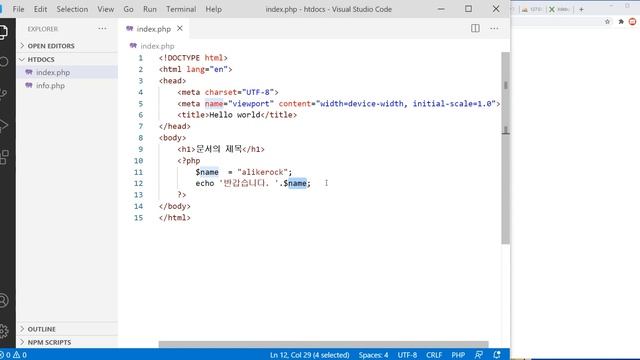Screen dimensions: 640x360
Task: Open the Explorer view in activity bar
Action: 3,32
